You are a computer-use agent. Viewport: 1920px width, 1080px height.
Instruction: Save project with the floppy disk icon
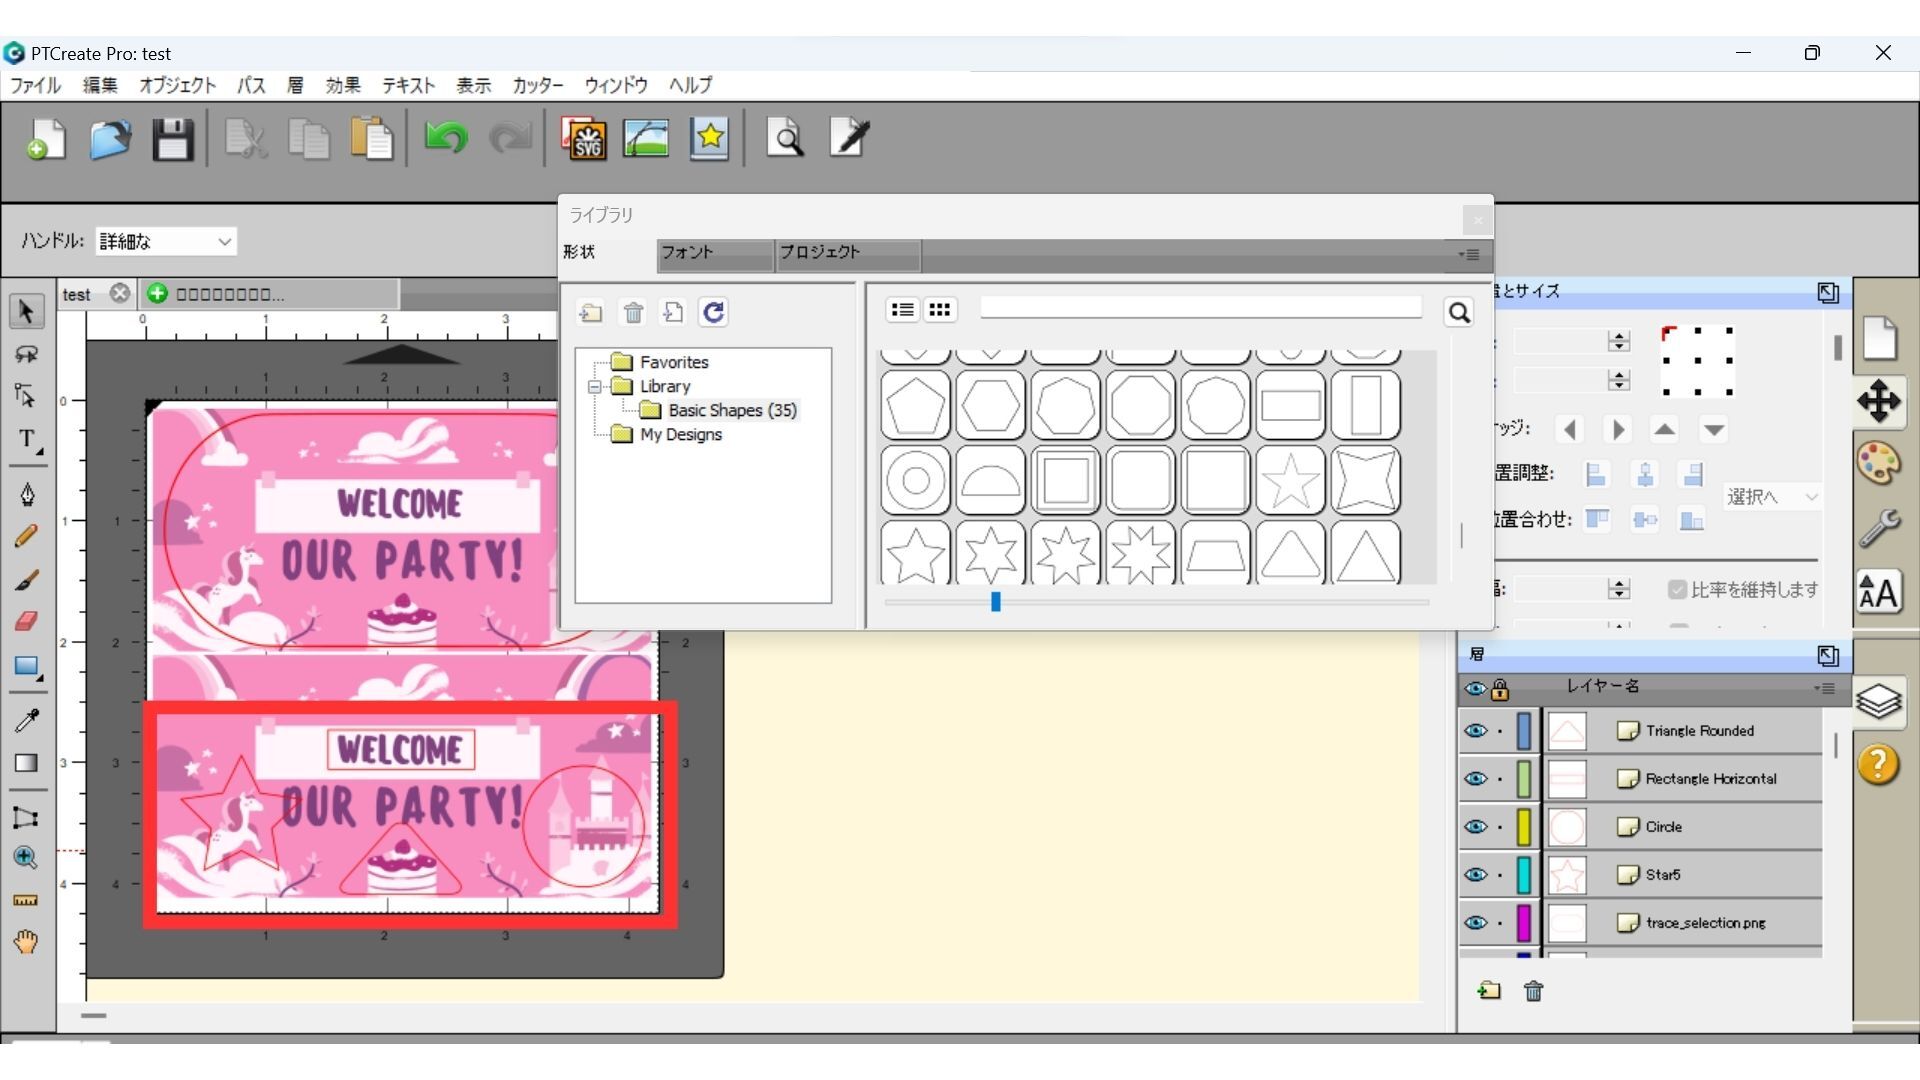172,139
